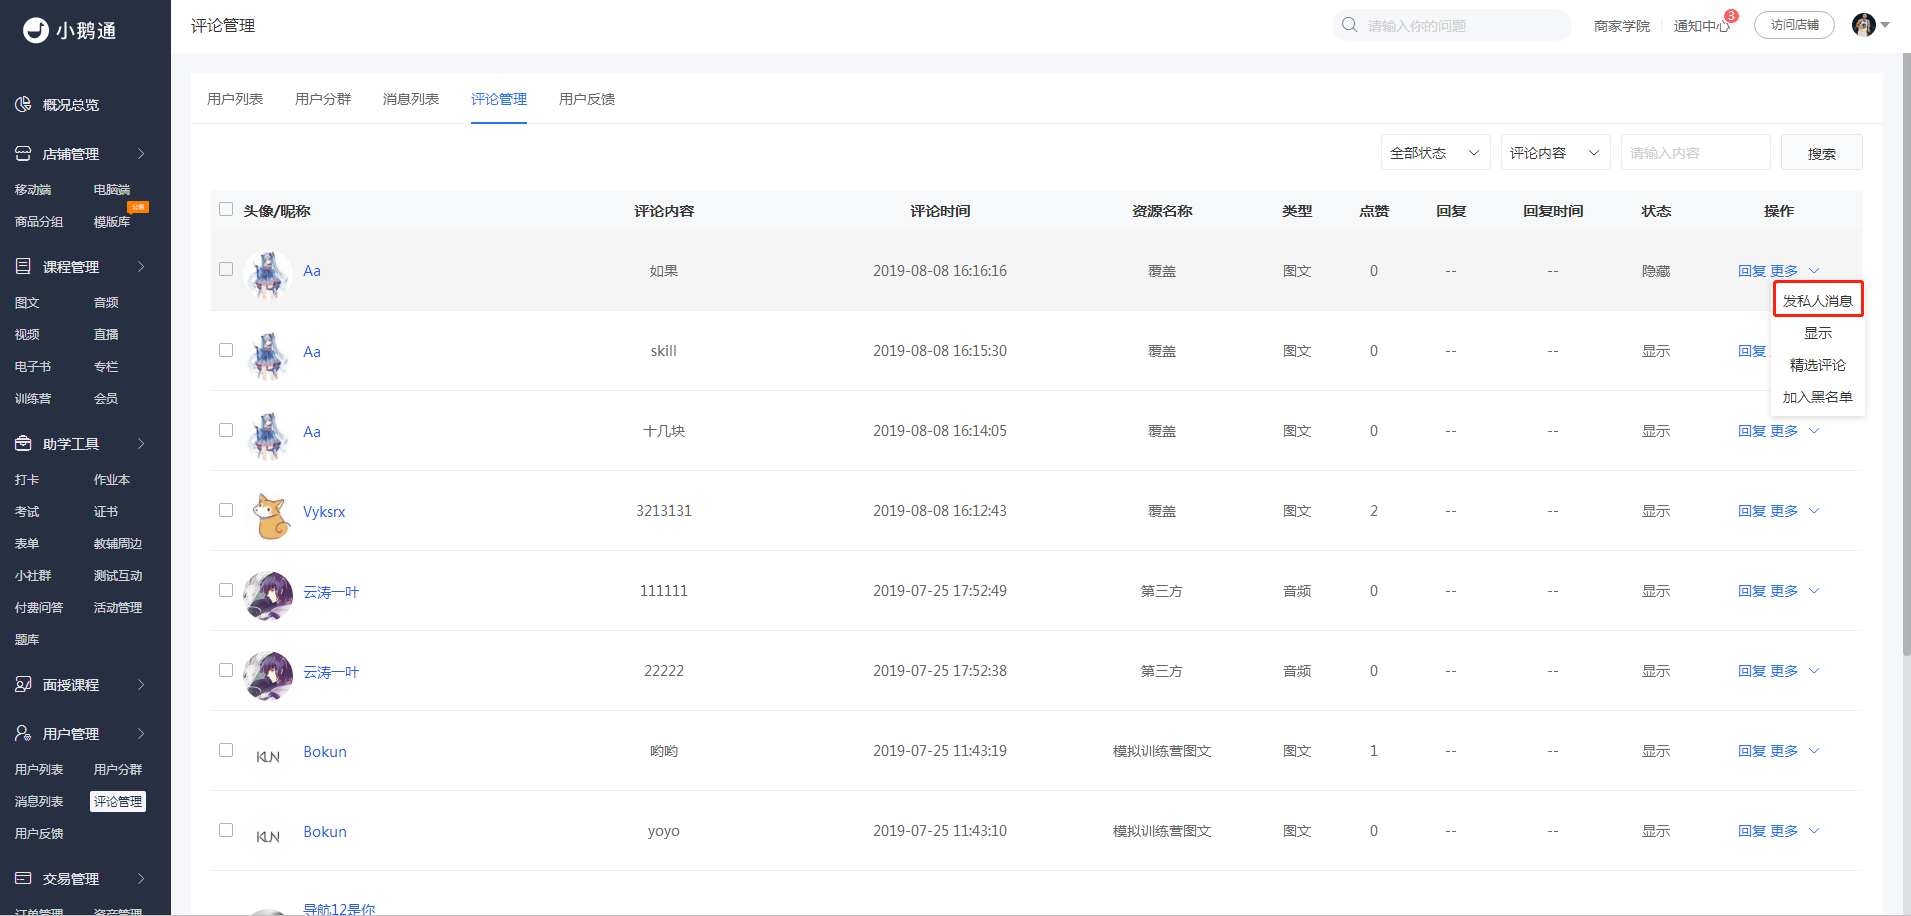
Task: Click the 店铺管理 shop icon
Action: click(x=23, y=153)
